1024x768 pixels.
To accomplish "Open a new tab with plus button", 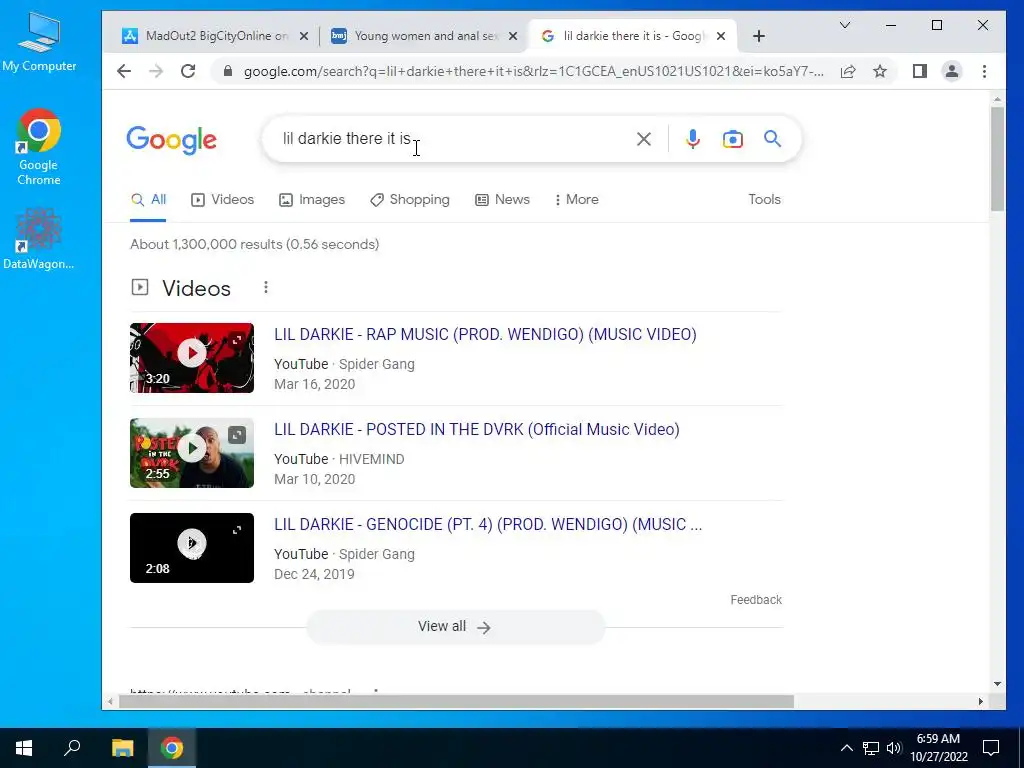I will [x=758, y=37].
